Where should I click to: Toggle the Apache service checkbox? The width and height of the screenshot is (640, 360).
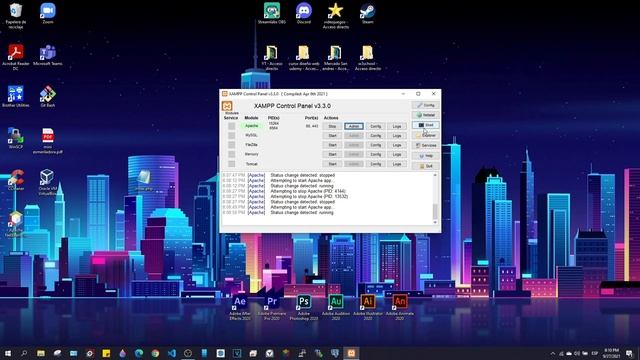[x=231, y=126]
